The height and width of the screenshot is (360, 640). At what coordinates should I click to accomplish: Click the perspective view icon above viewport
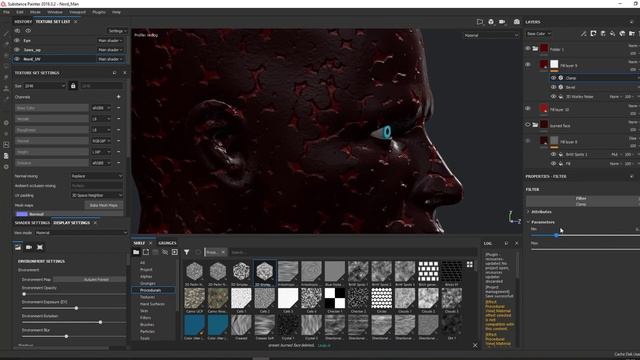pos(480,22)
